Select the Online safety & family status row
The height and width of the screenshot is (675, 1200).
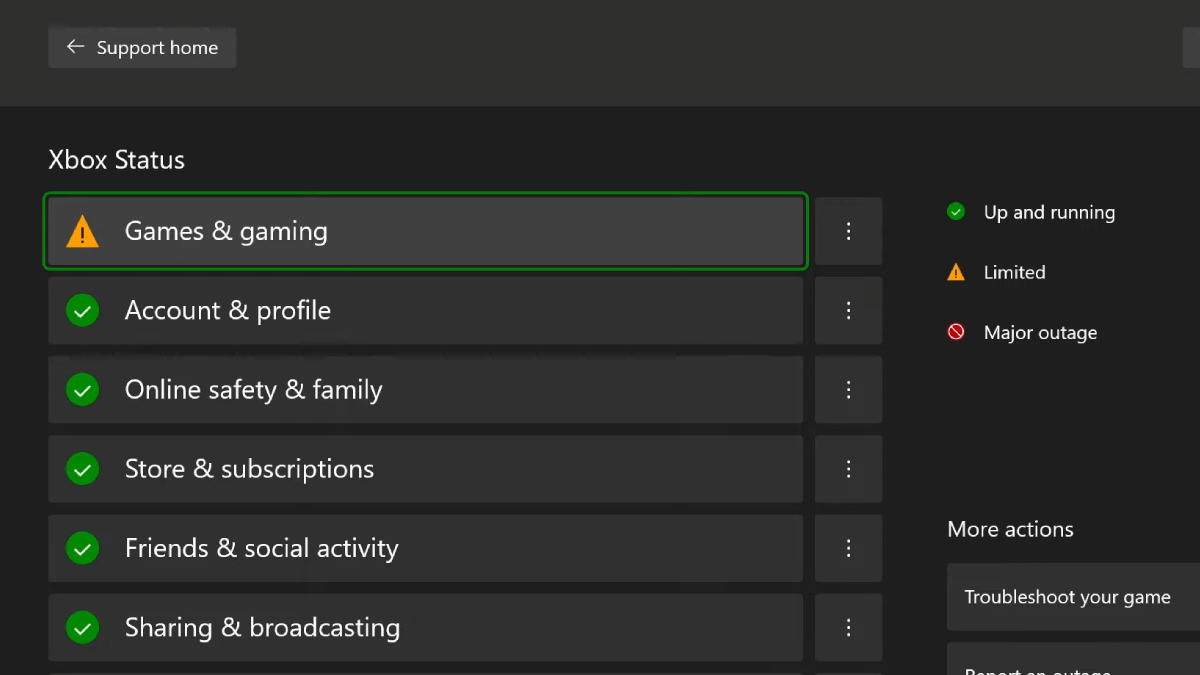(425, 389)
